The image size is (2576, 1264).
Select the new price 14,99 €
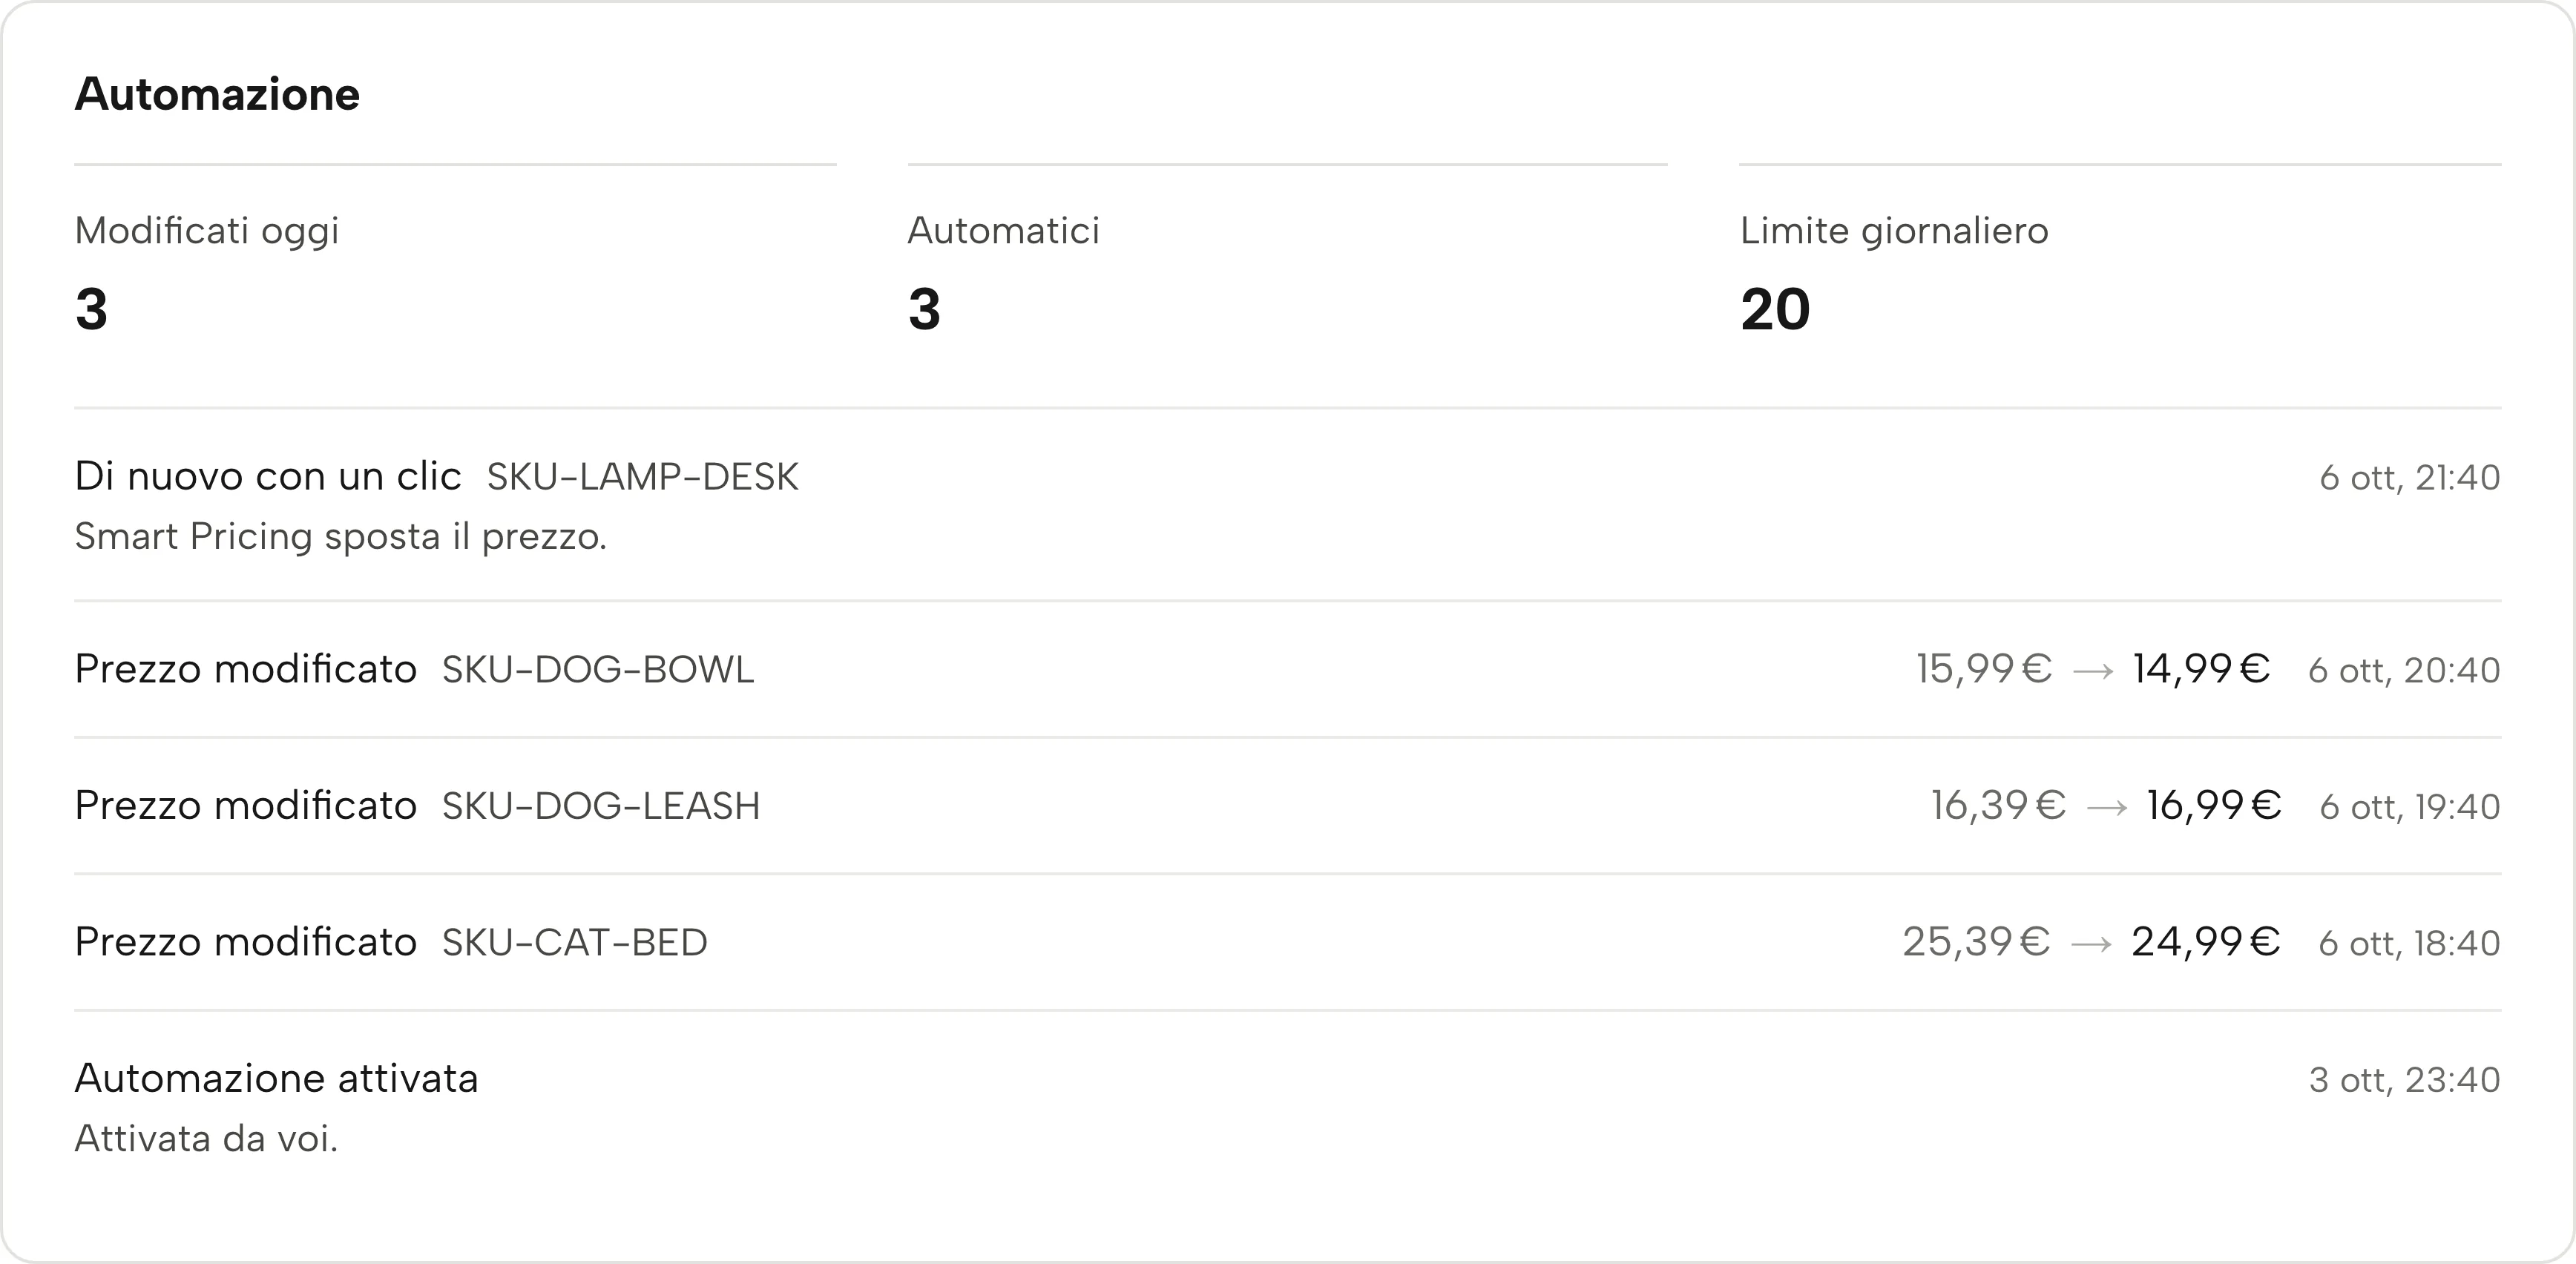tap(2202, 669)
